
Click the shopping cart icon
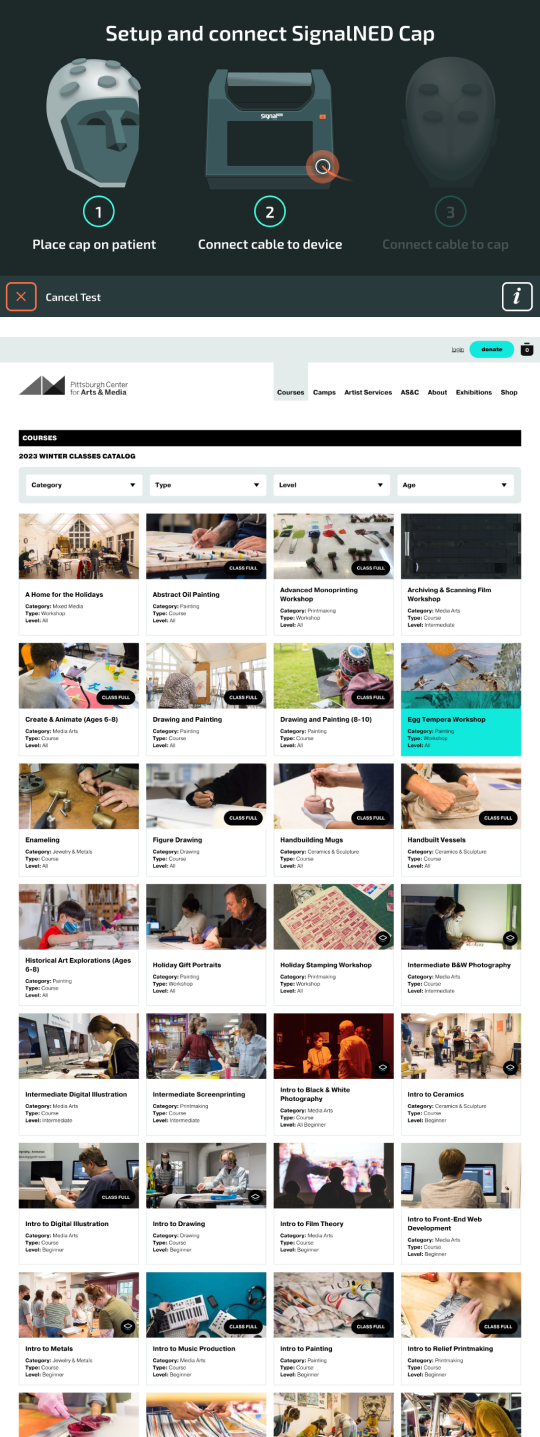pyautogui.click(x=527, y=350)
